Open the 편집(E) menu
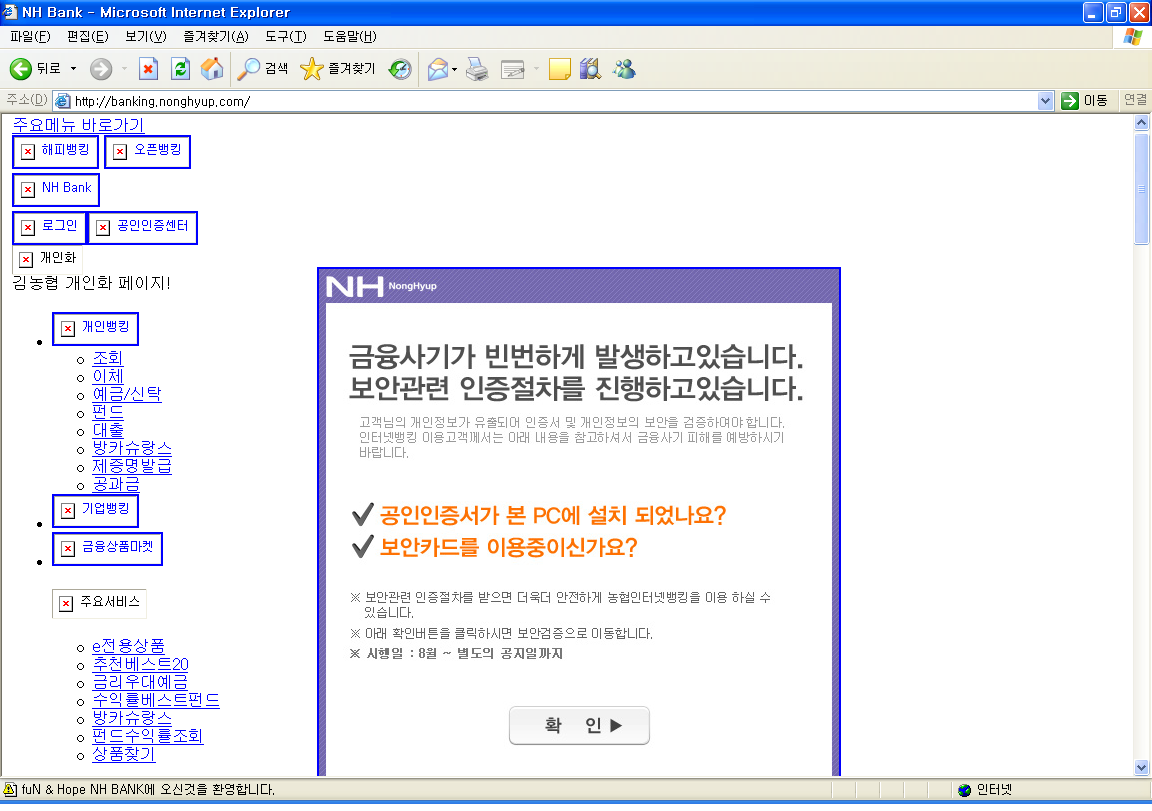 87,36
